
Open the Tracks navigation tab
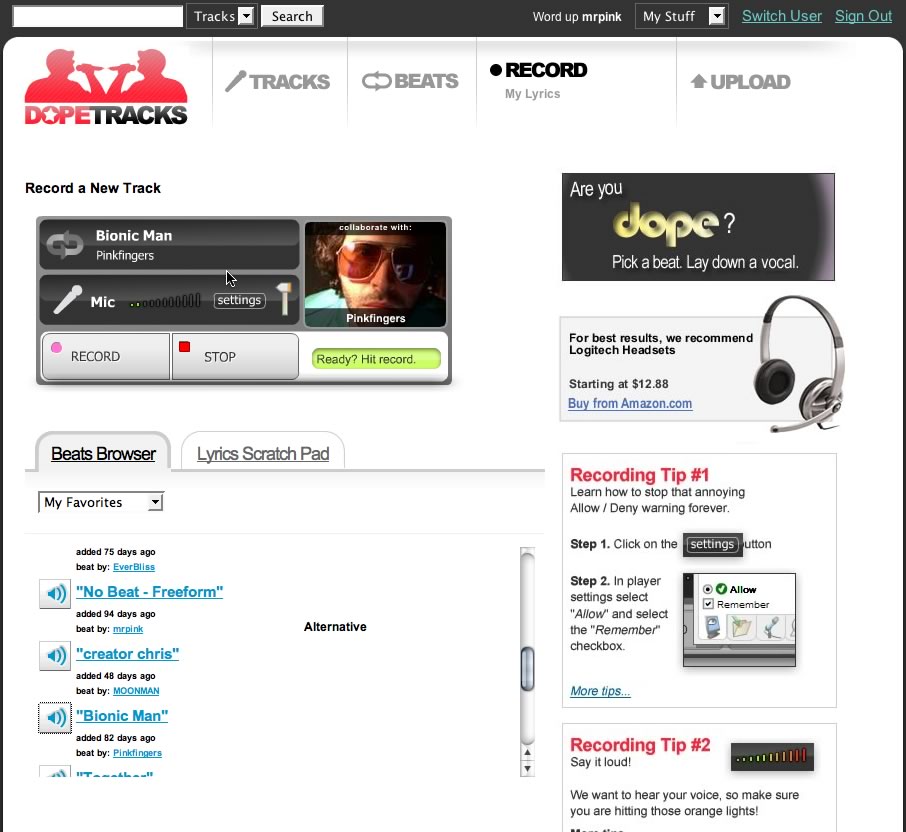tap(279, 81)
